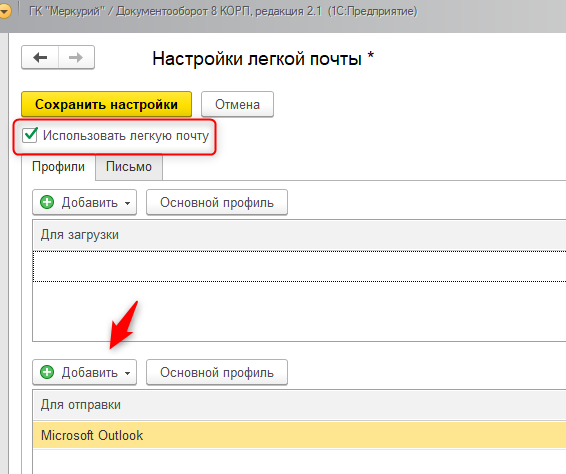566x474 pixels.
Task: Select the Microsoft Outlook row
Action: pos(299,435)
